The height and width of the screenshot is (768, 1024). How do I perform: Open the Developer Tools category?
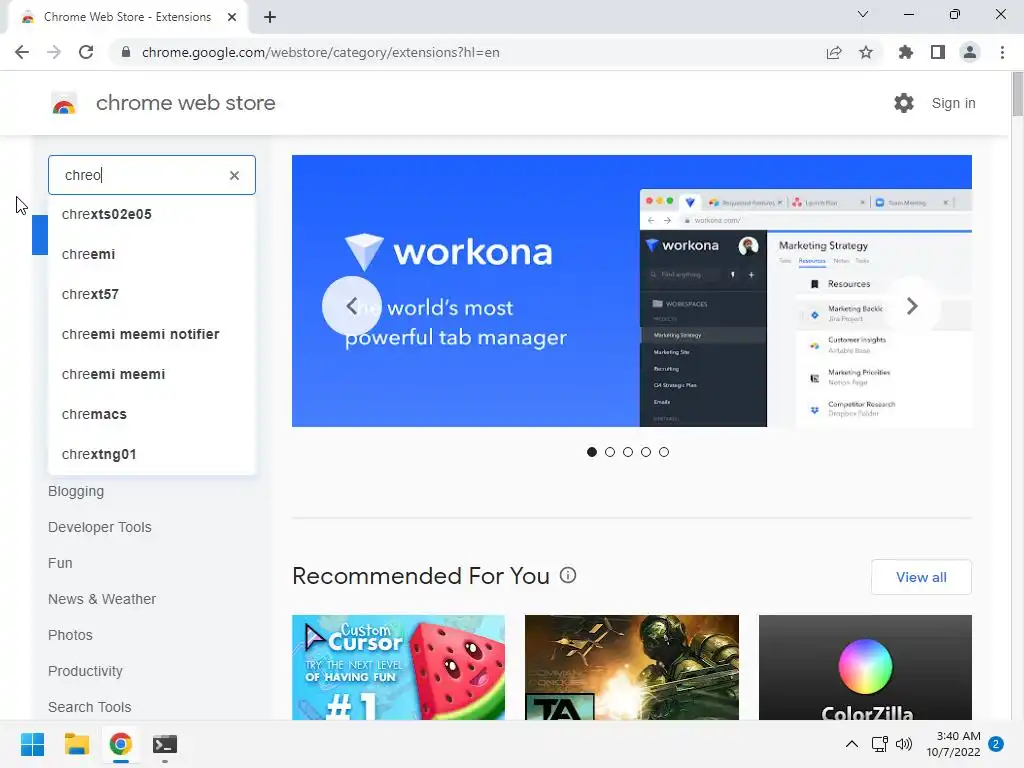click(x=99, y=527)
